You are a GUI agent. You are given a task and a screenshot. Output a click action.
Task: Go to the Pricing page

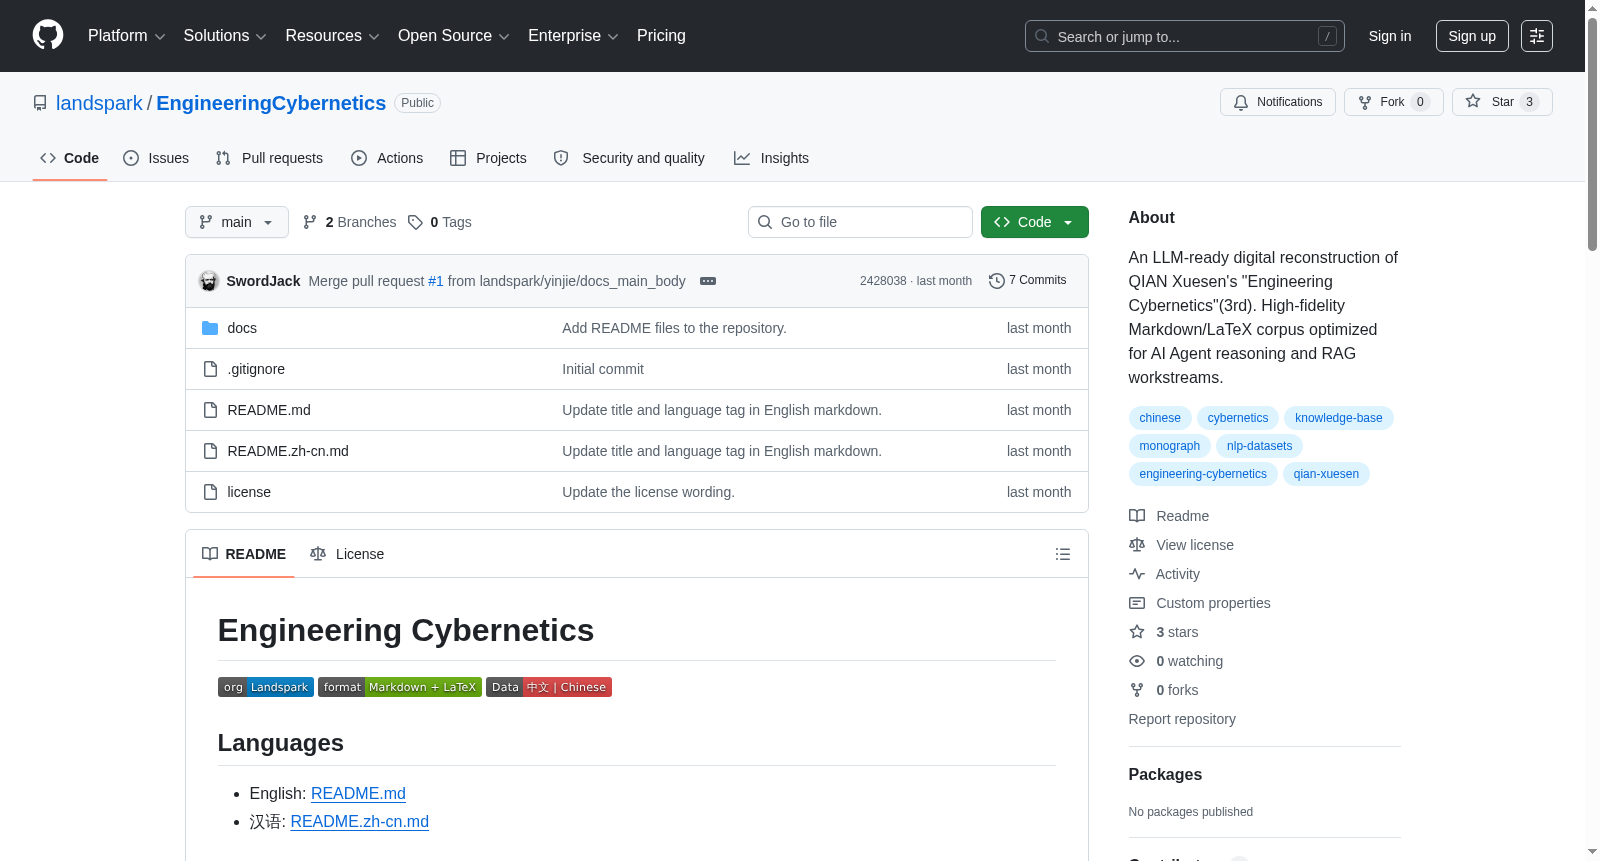661,36
